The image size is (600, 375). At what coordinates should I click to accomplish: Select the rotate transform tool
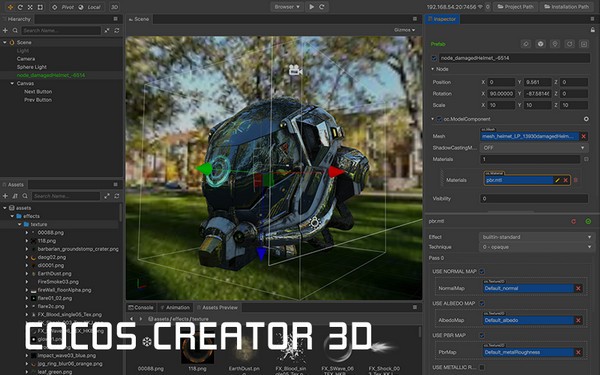click(20, 7)
